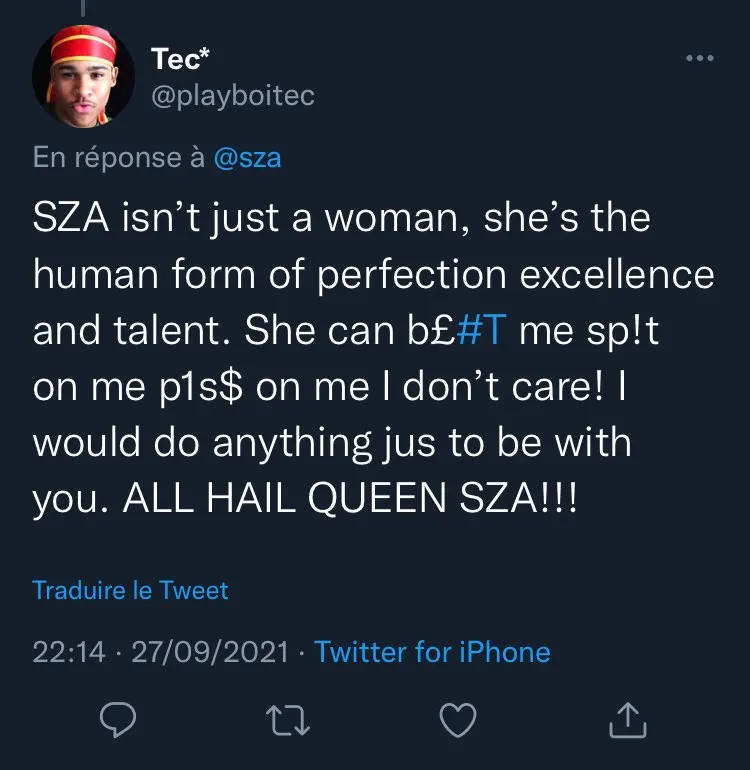Click the 22:14 timestamp

(69, 653)
